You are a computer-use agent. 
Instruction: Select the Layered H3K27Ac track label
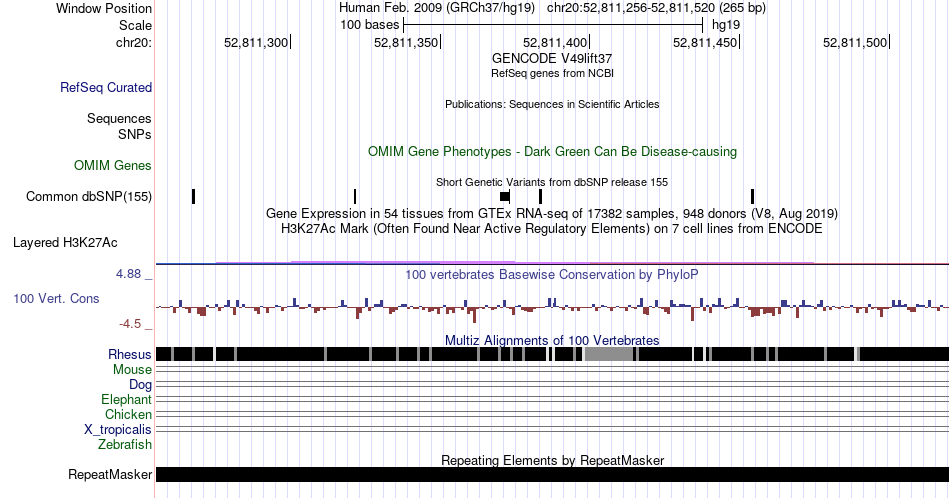65,242
